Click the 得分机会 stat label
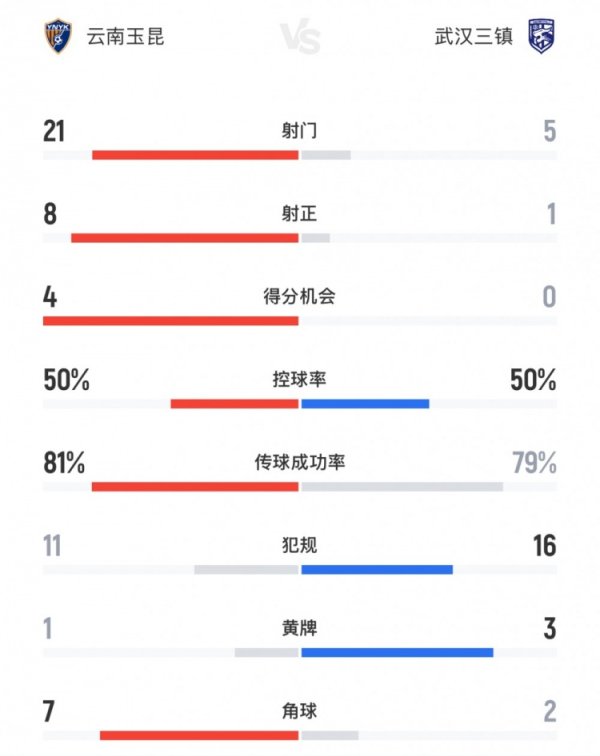The image size is (600, 756). coord(300,297)
